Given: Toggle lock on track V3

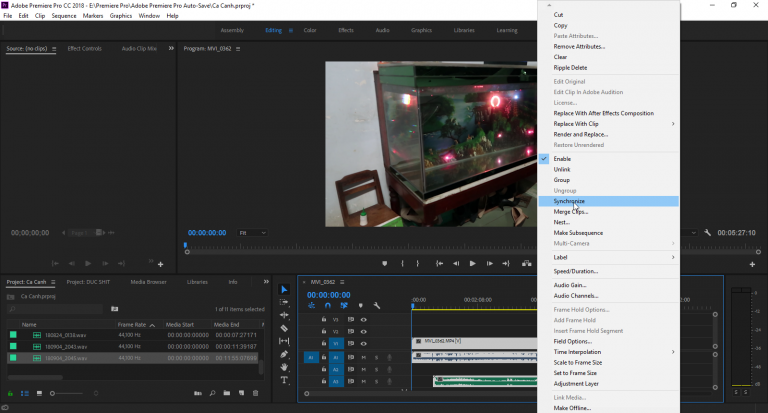Looking at the screenshot, I should click(x=324, y=319).
